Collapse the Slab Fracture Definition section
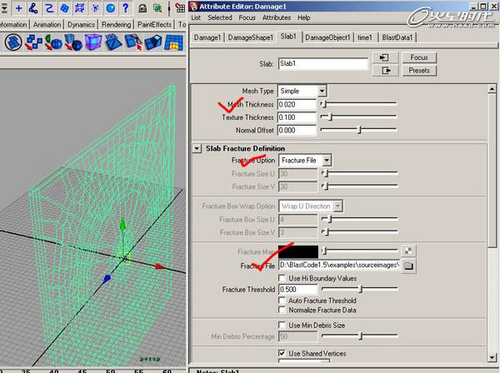 197,148
